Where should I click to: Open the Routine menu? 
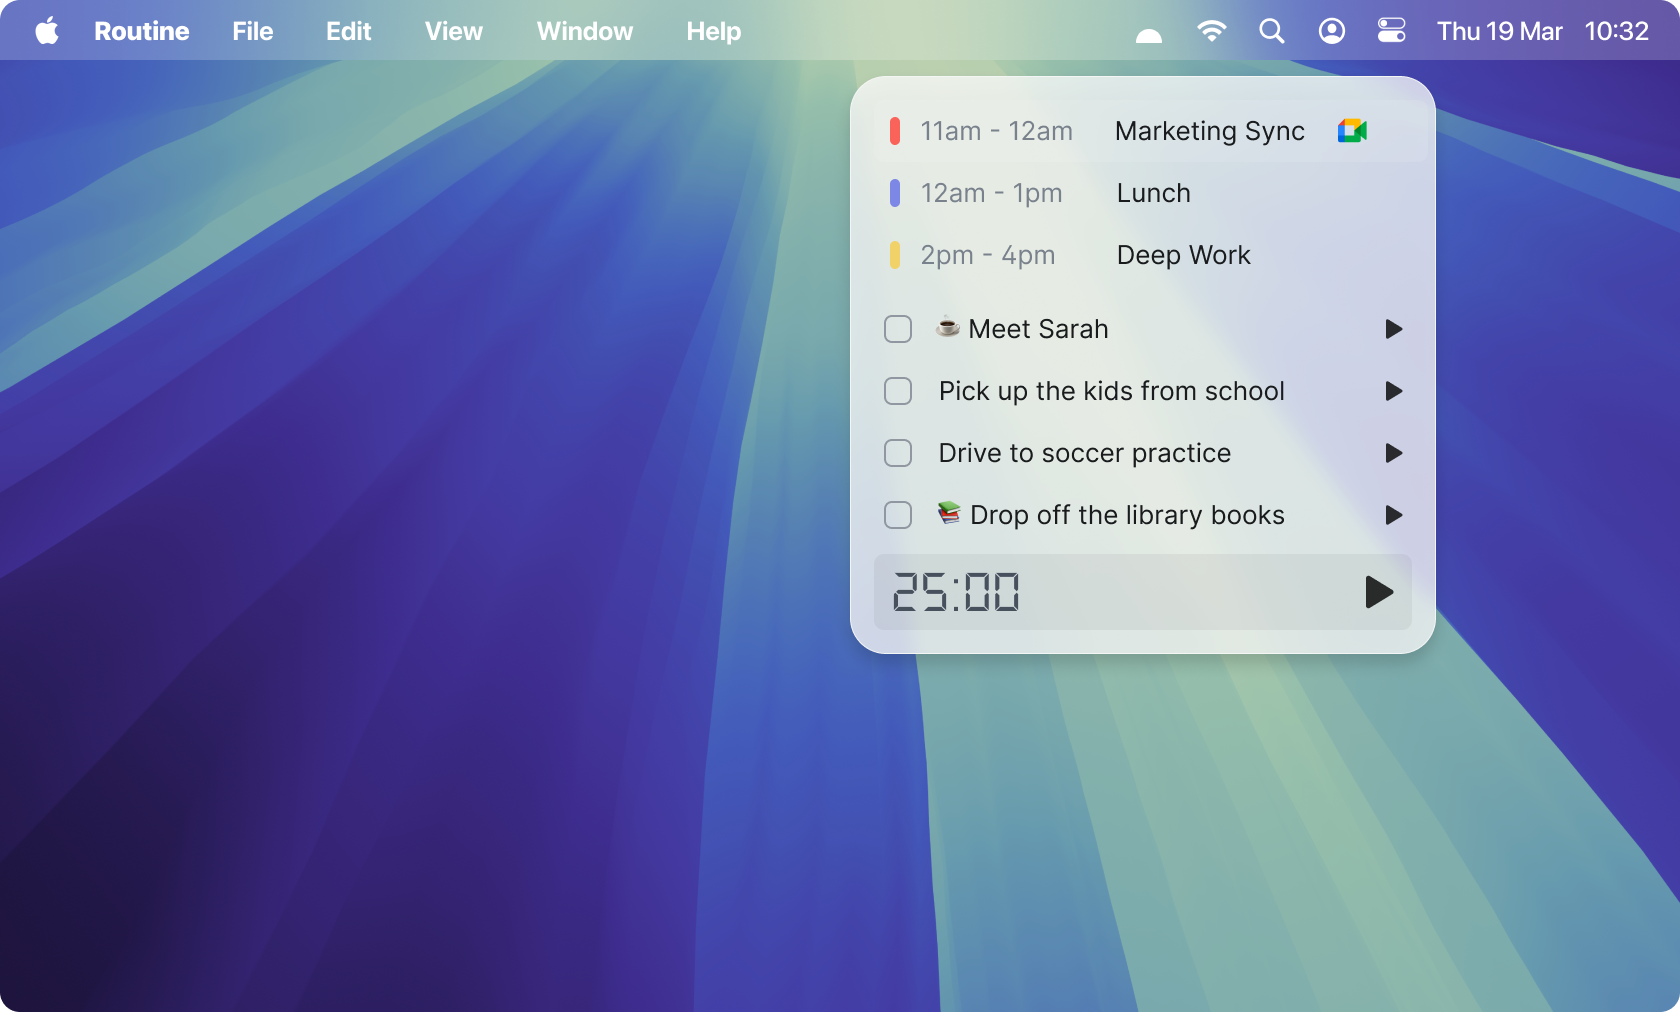tap(140, 31)
